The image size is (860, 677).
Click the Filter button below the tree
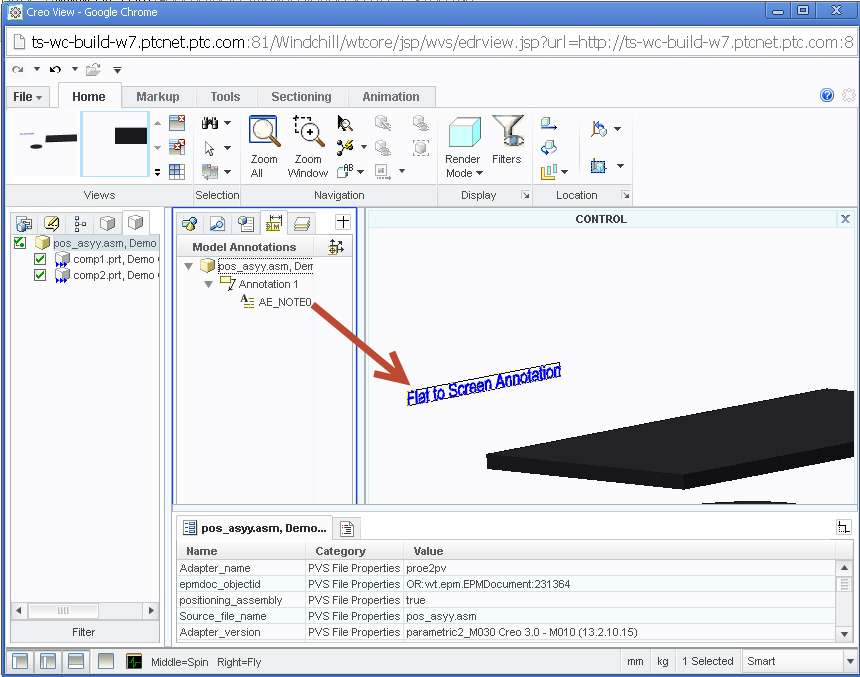(84, 632)
